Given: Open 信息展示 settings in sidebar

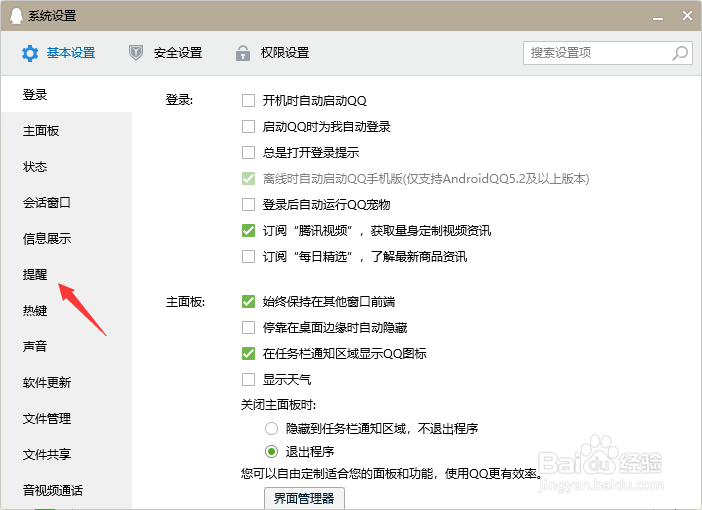Looking at the screenshot, I should [66, 239].
